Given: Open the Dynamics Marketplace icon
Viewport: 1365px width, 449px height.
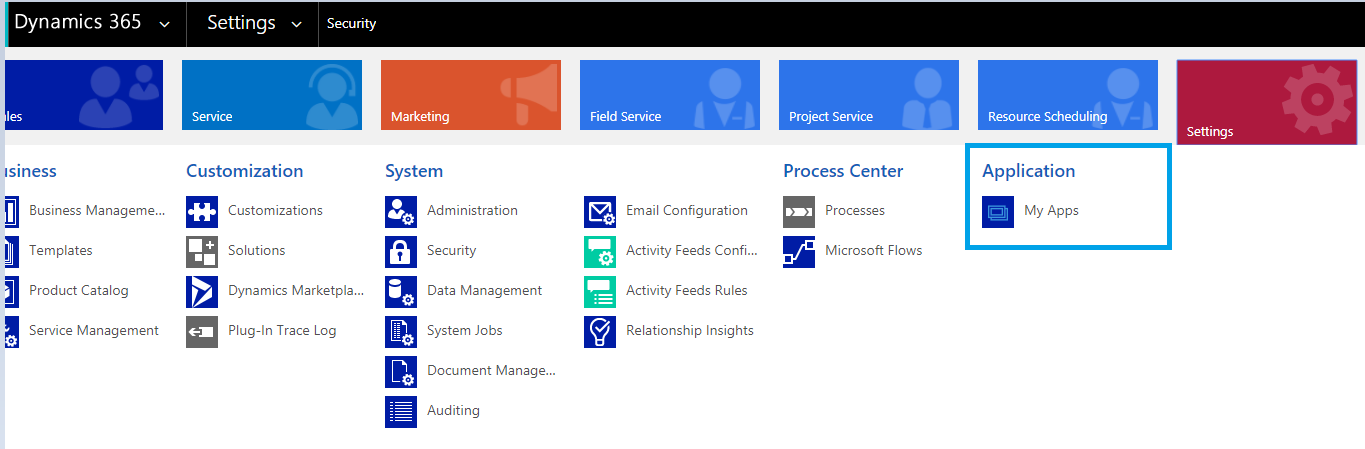Looking at the screenshot, I should click(202, 291).
